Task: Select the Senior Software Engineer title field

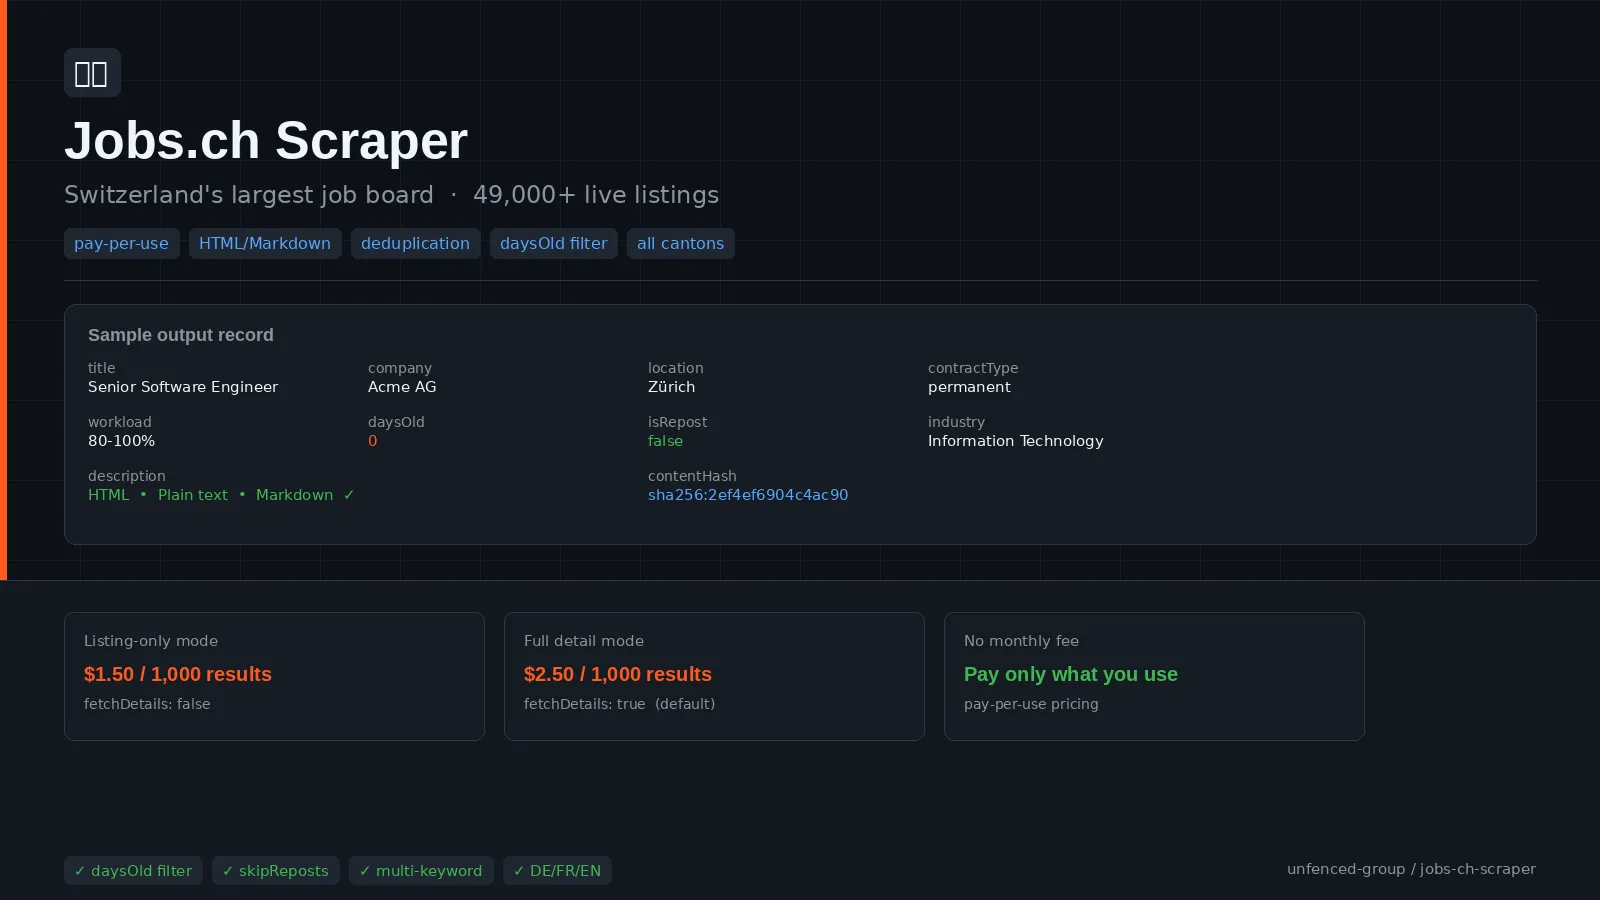Action: coord(183,386)
